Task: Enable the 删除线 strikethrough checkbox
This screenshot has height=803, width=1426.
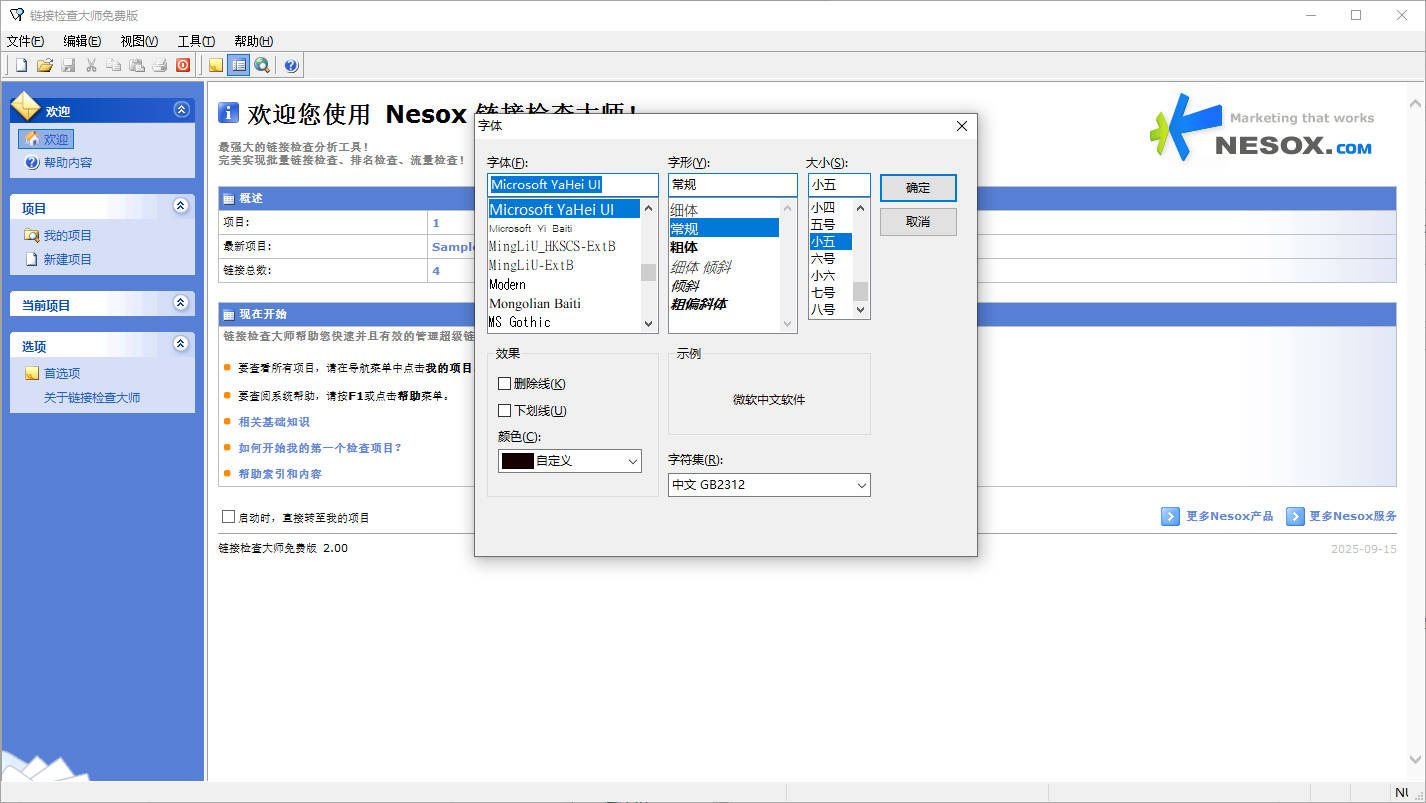Action: pyautogui.click(x=504, y=384)
